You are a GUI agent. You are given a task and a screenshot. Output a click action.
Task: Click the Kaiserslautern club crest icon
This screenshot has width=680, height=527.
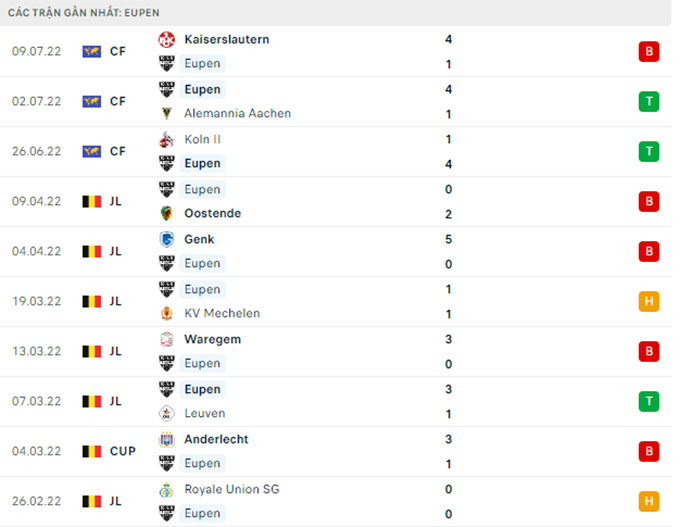[x=167, y=40]
